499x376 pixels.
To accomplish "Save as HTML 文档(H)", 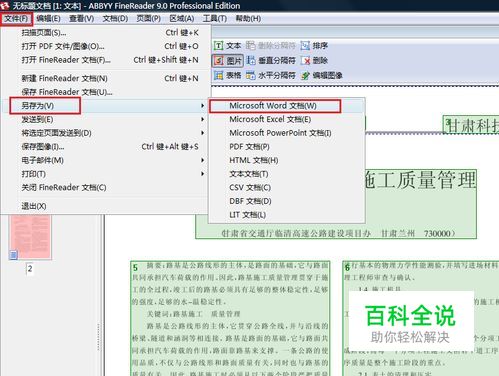I will click(287, 160).
